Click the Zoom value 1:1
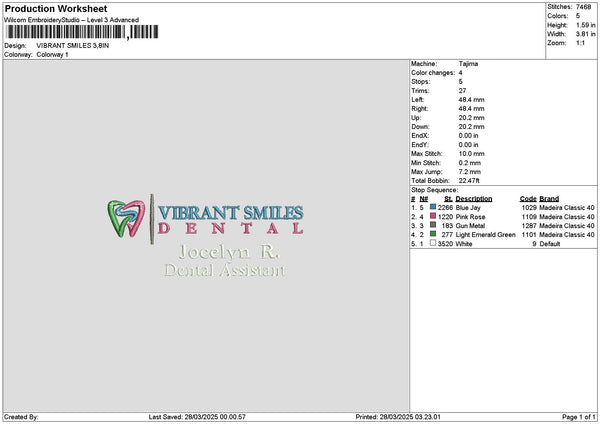600x424 pixels. pyautogui.click(x=580, y=43)
